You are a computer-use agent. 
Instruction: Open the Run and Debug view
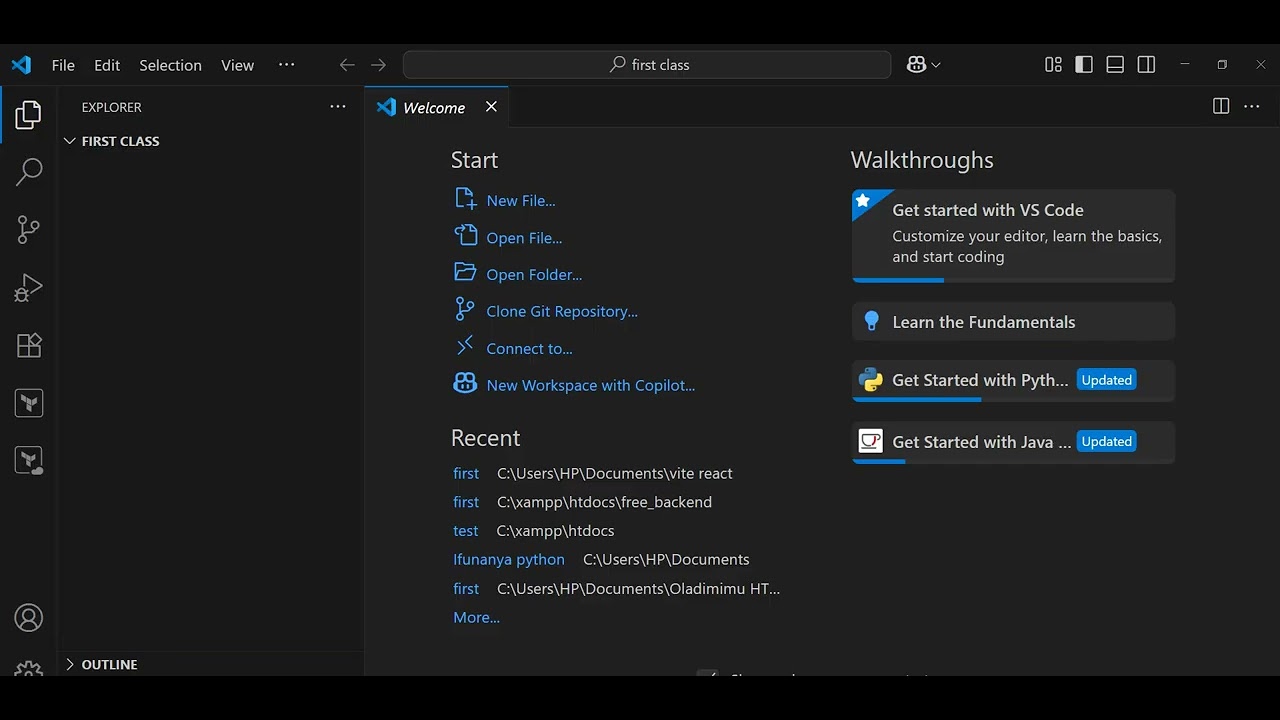coord(29,288)
